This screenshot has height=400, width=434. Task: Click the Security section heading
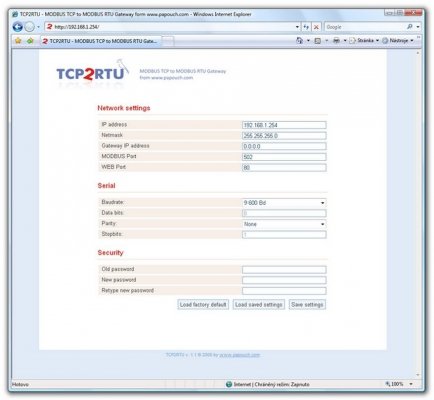coord(110,253)
